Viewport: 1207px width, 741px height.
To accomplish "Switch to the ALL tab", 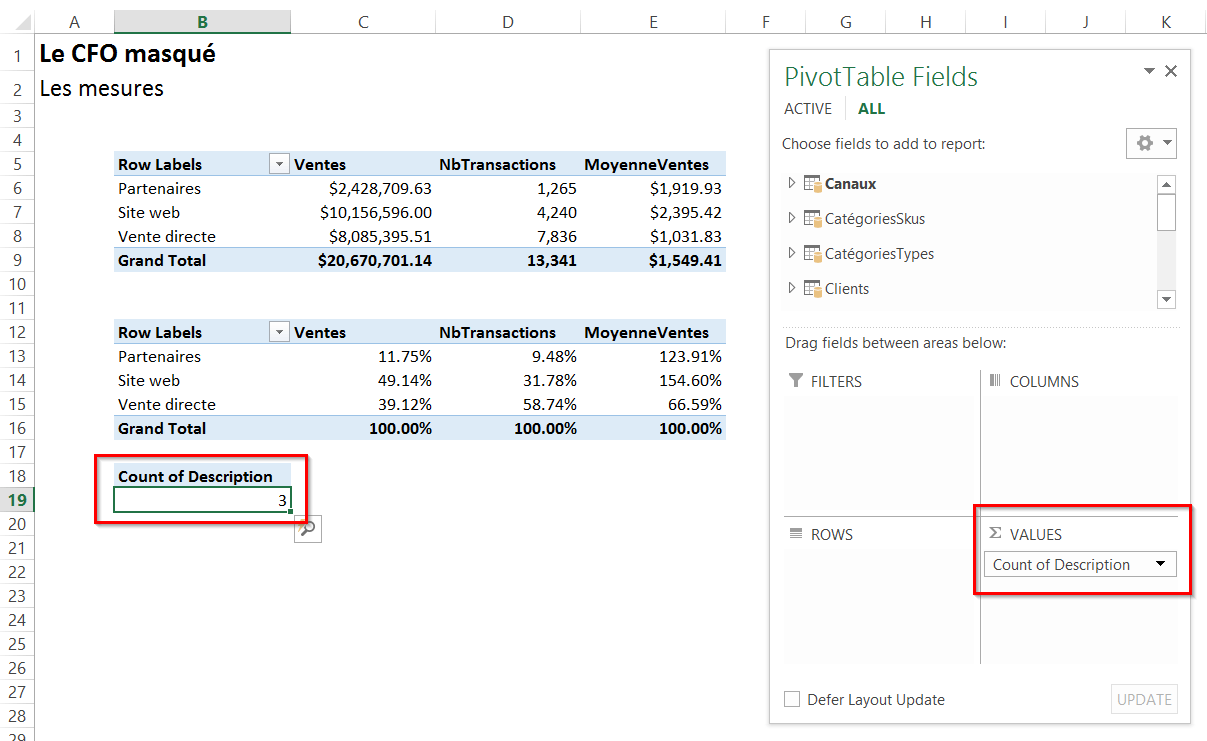I will coord(871,109).
